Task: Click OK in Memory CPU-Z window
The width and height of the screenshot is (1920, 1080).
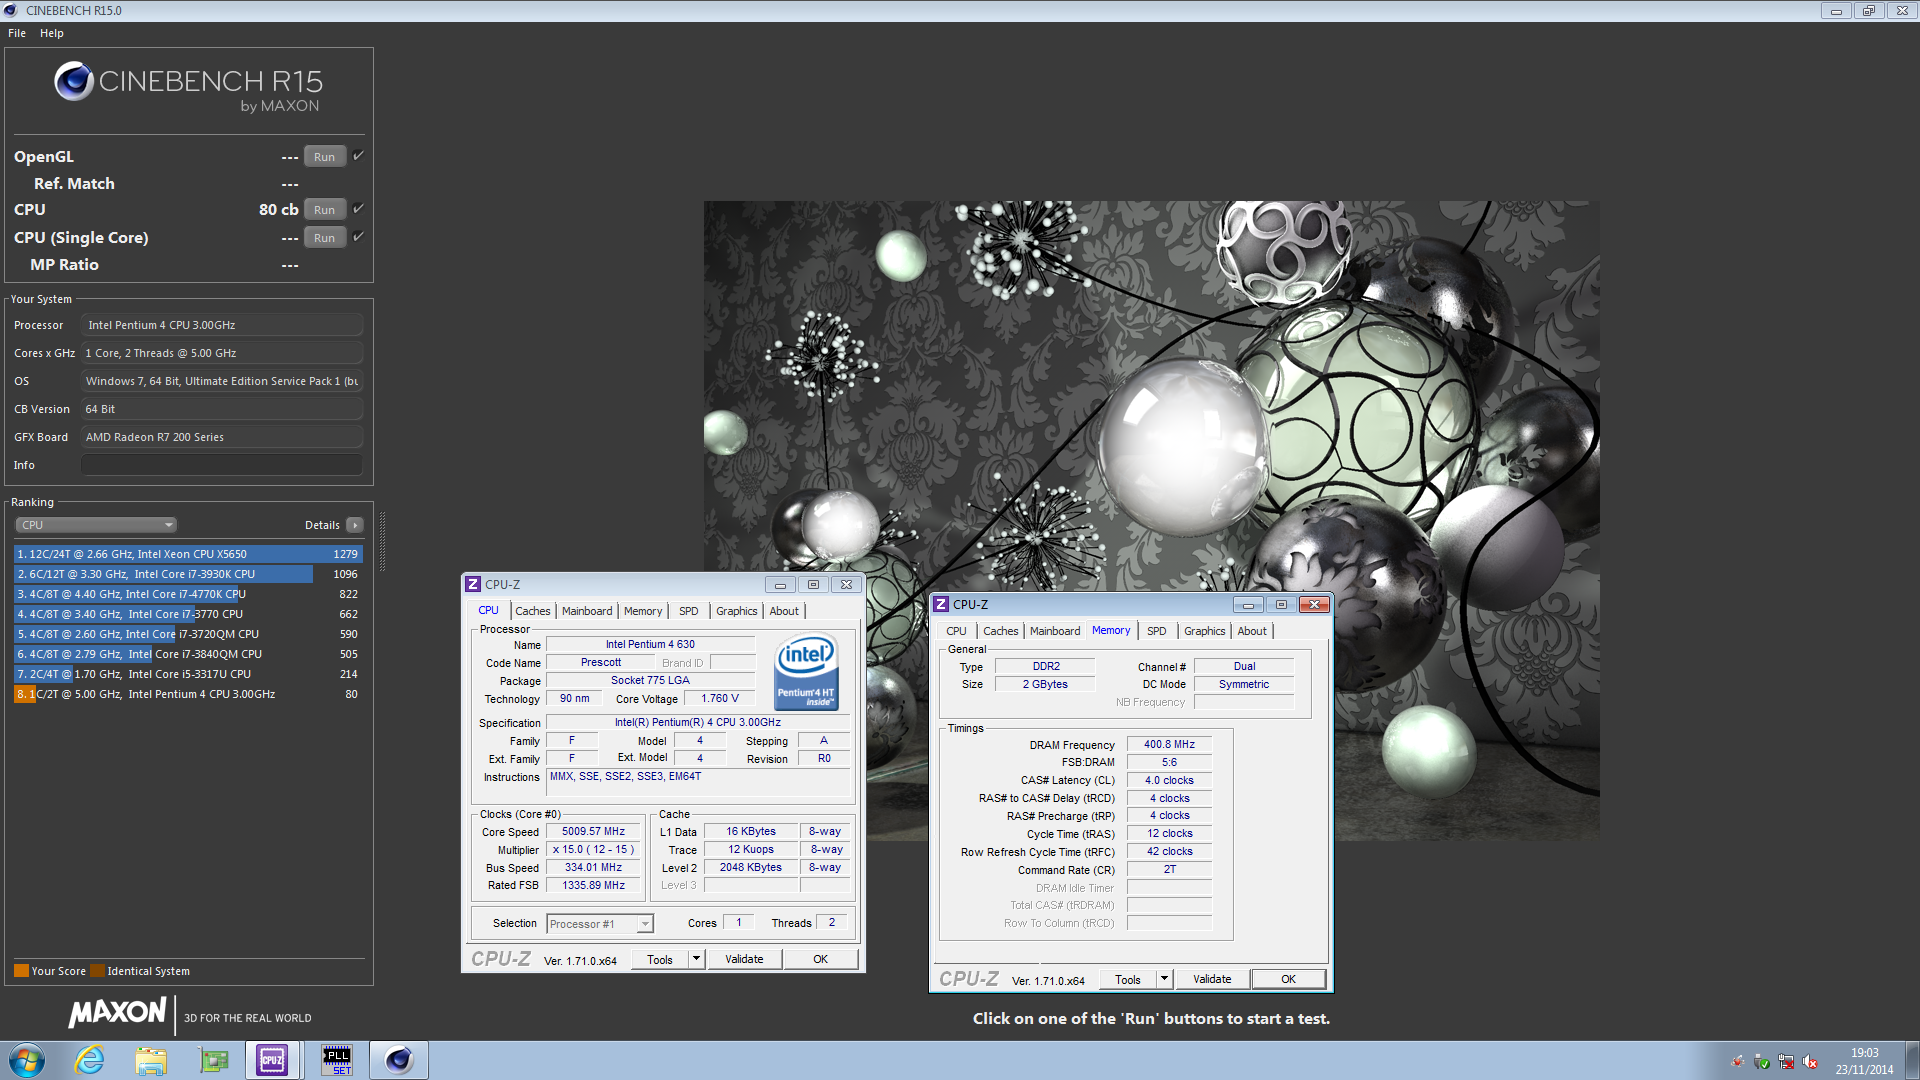Action: click(x=1289, y=979)
